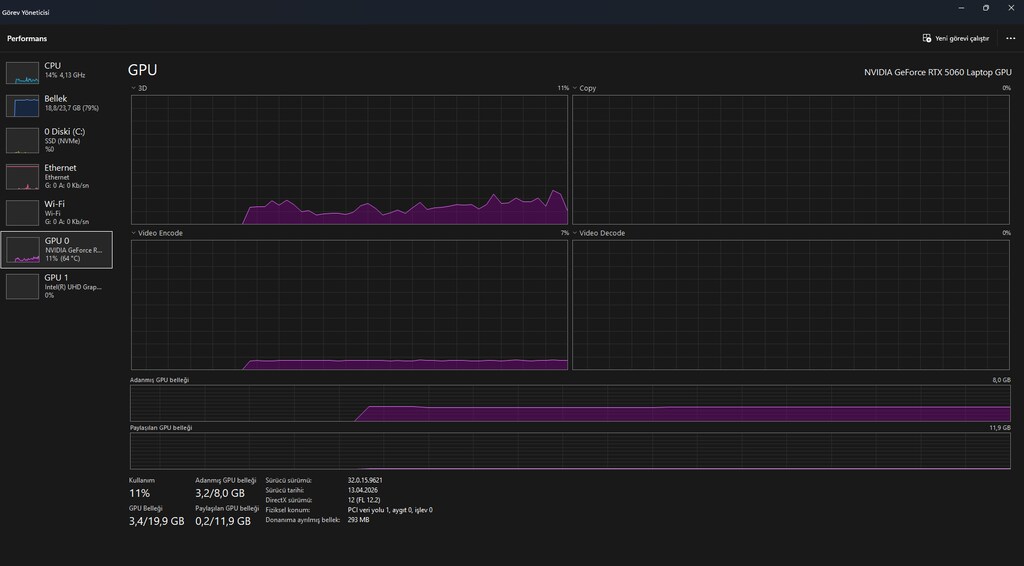1024x566 pixels.
Task: Click the Bellek mini graph thumbnail
Action: click(x=22, y=106)
